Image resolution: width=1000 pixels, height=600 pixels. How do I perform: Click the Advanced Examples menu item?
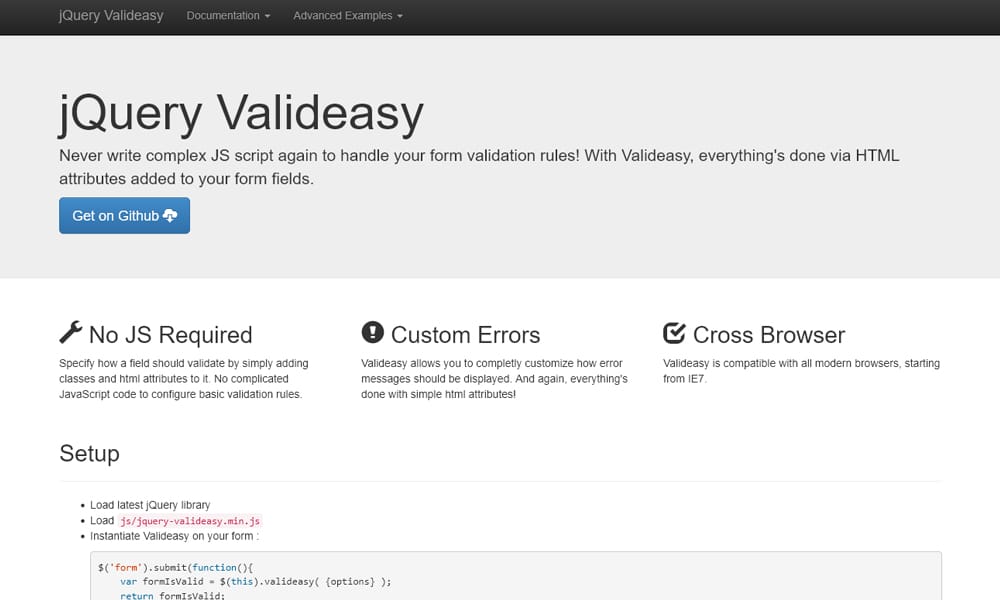click(x=341, y=16)
